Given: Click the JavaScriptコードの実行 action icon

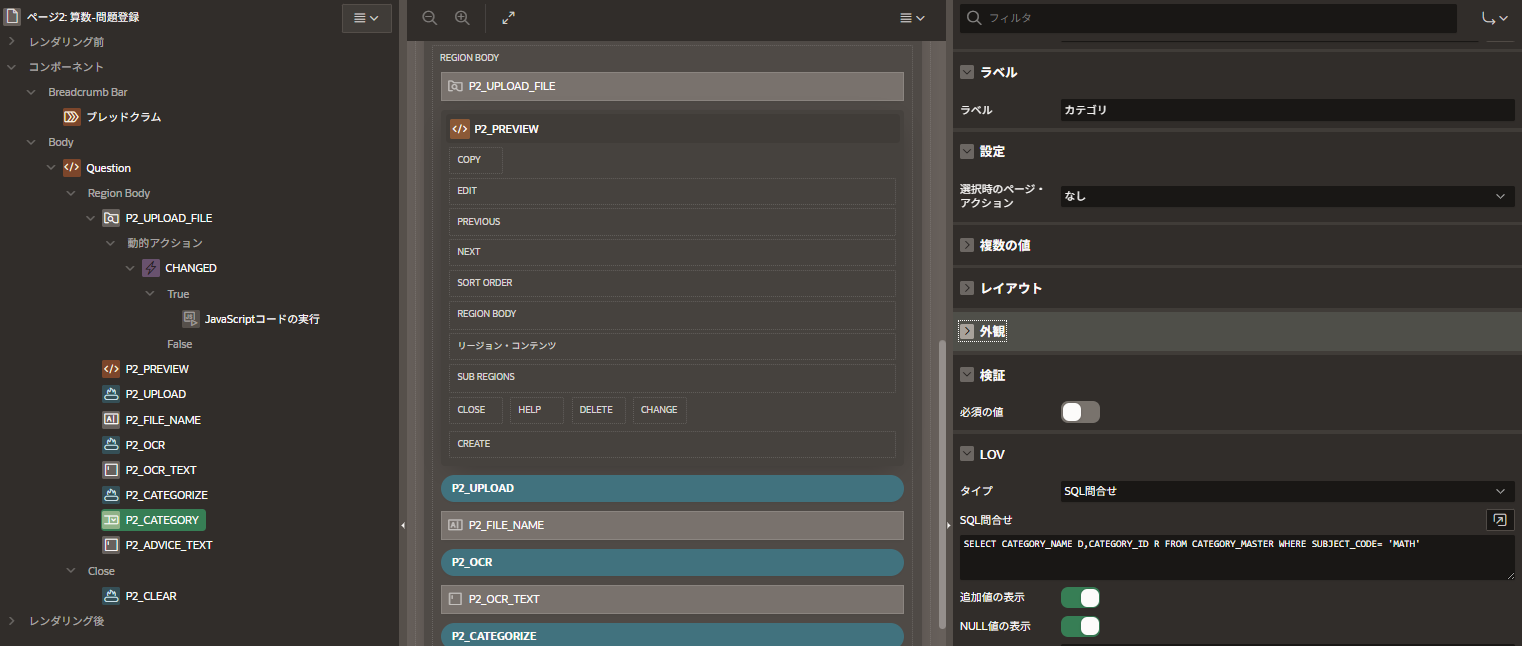Looking at the screenshot, I should 190,319.
